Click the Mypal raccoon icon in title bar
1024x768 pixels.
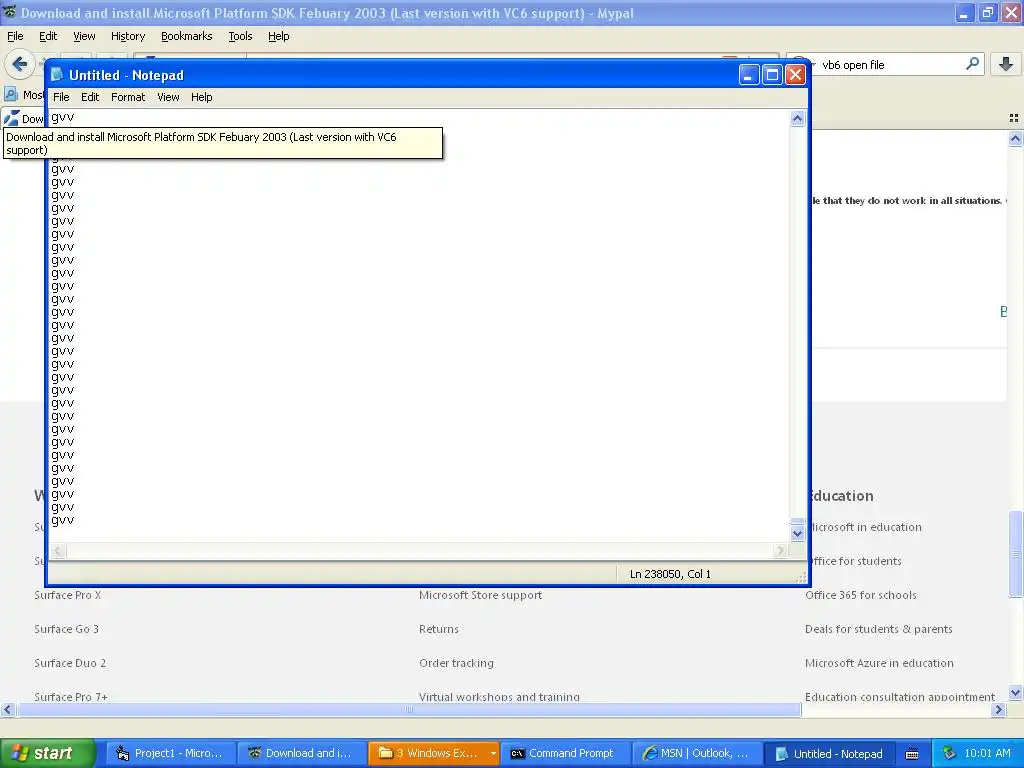[x=9, y=12]
